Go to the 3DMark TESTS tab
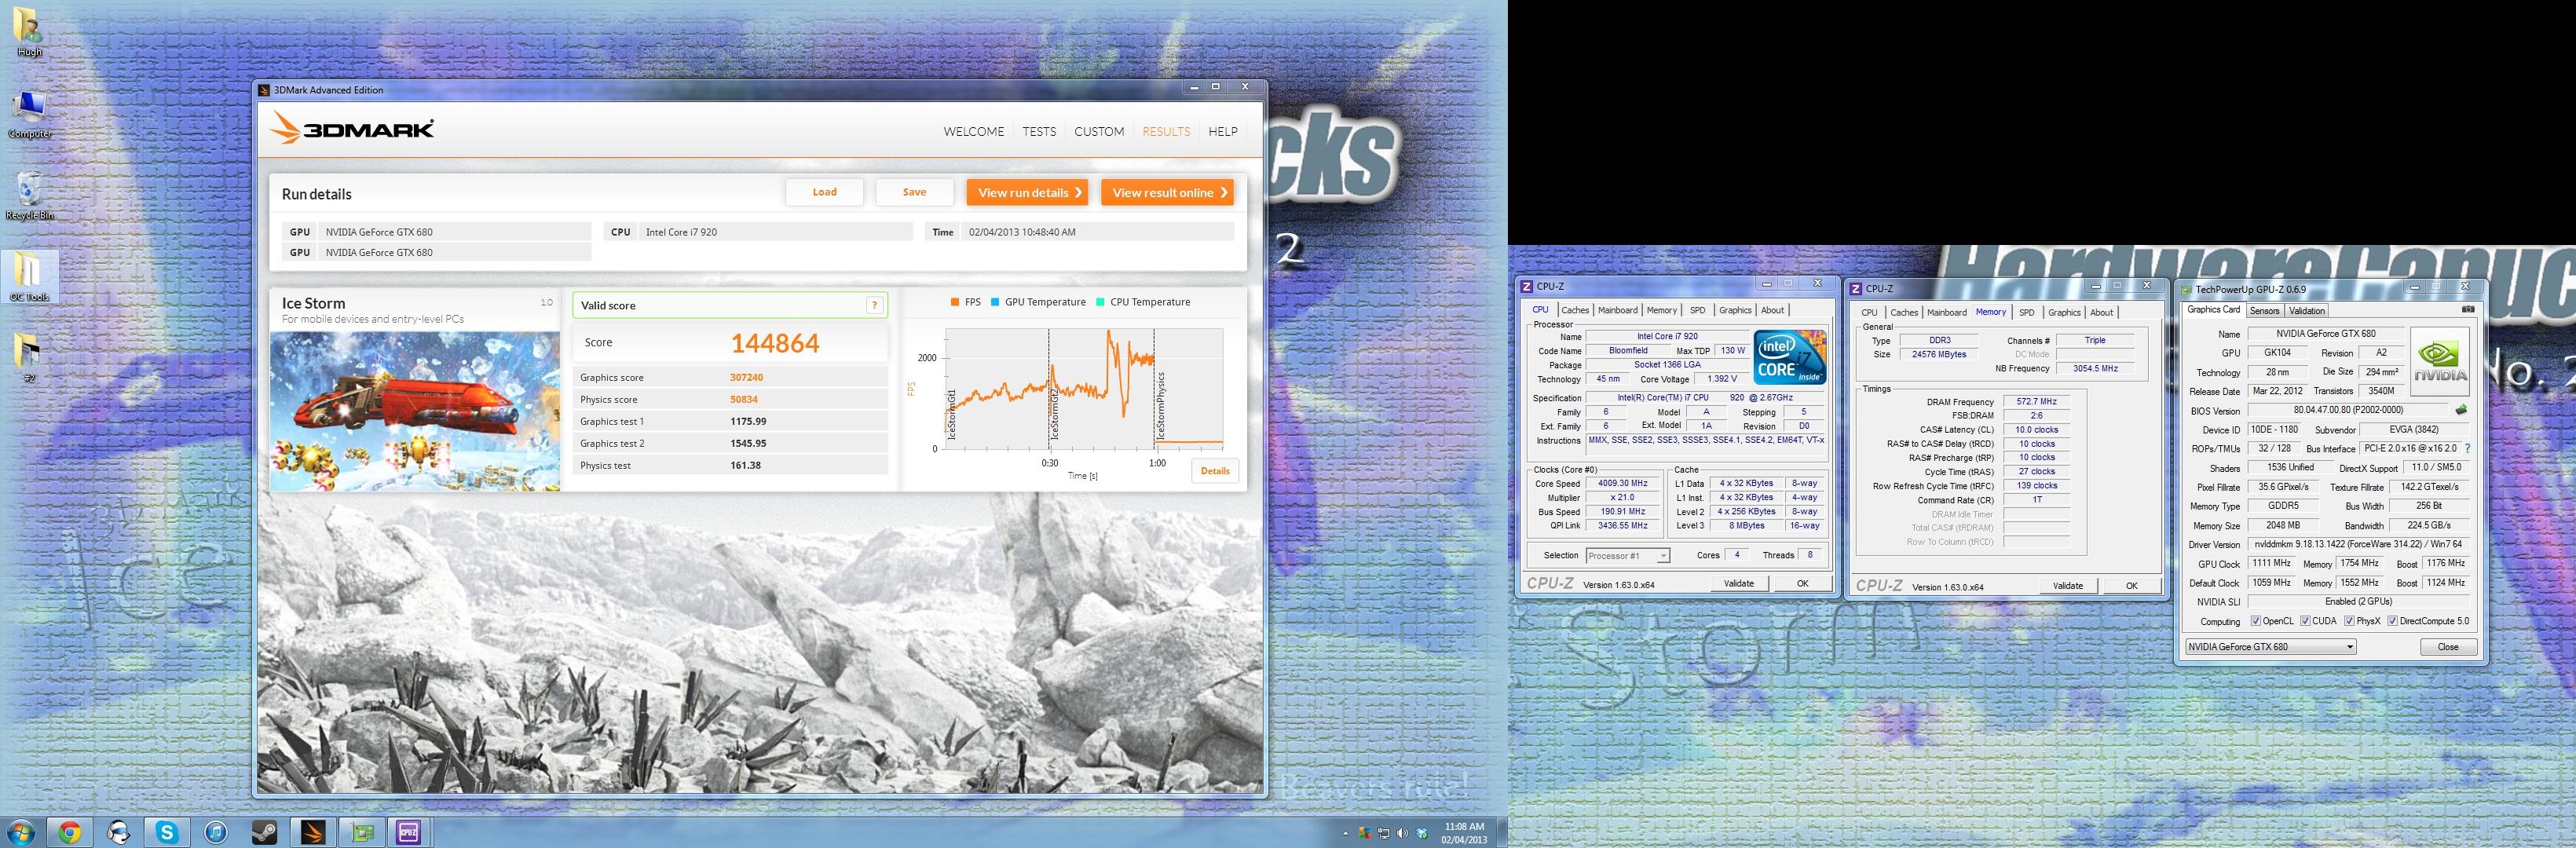 (1039, 131)
